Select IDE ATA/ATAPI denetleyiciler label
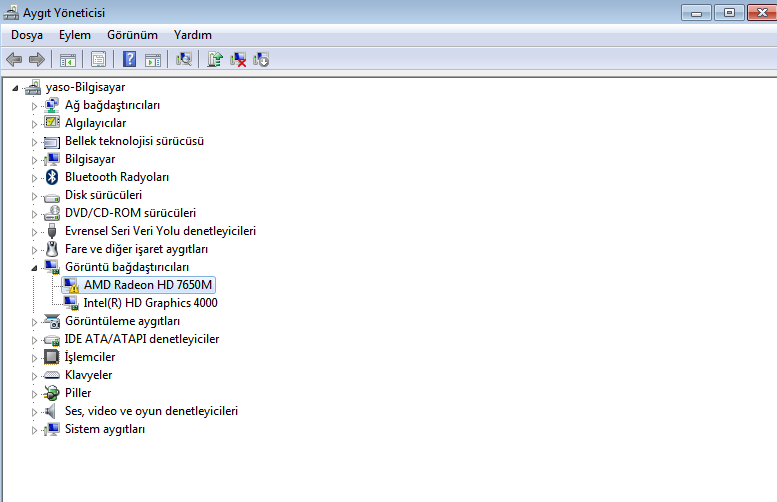 [x=142, y=339]
